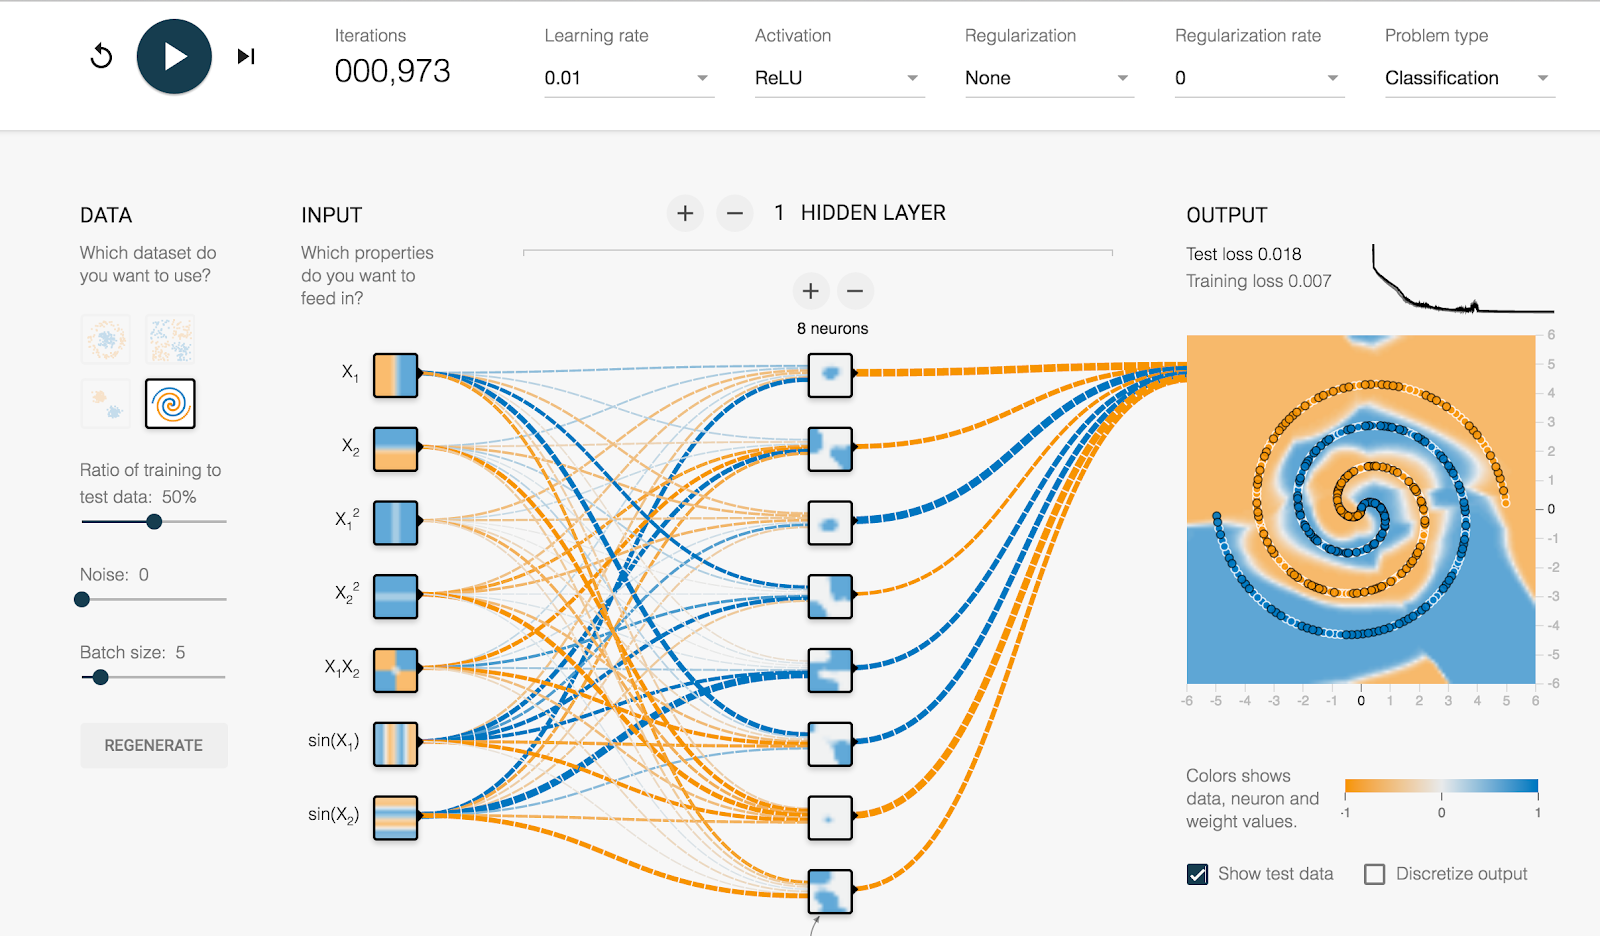Add a neuron with the plus button
The image size is (1600, 936).
[811, 291]
